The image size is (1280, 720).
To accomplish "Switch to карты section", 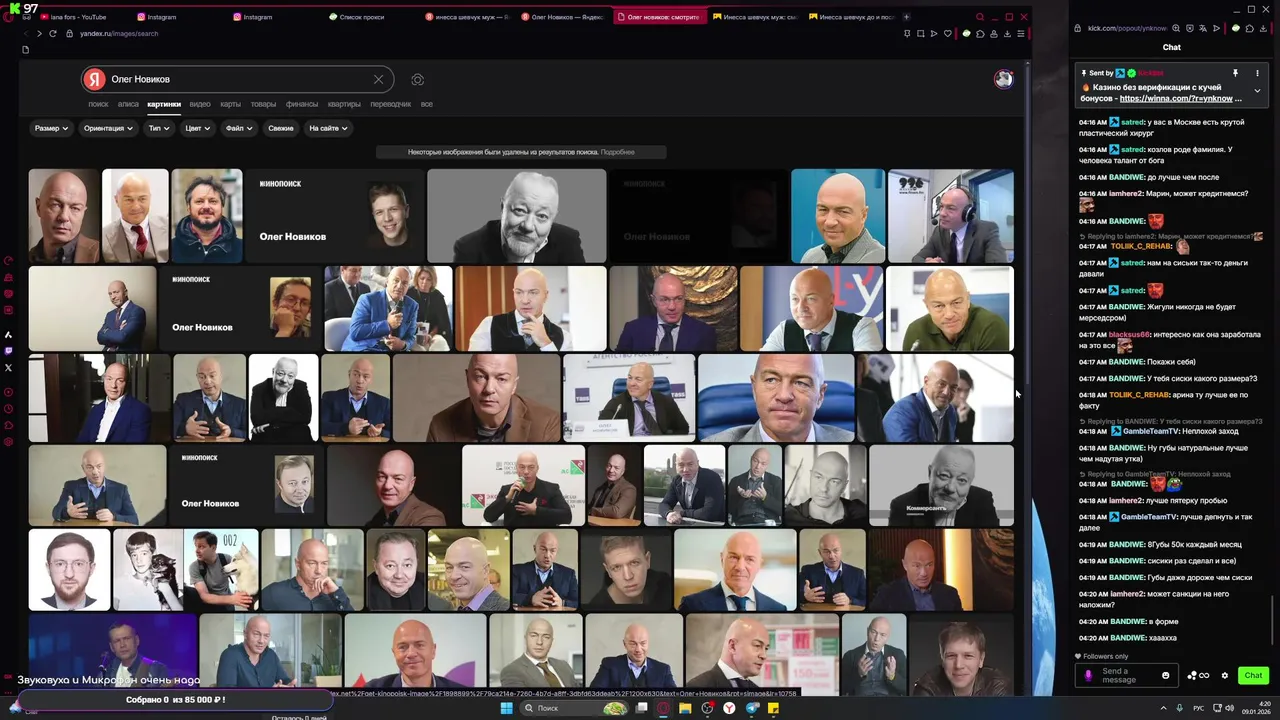I will 230,104.
